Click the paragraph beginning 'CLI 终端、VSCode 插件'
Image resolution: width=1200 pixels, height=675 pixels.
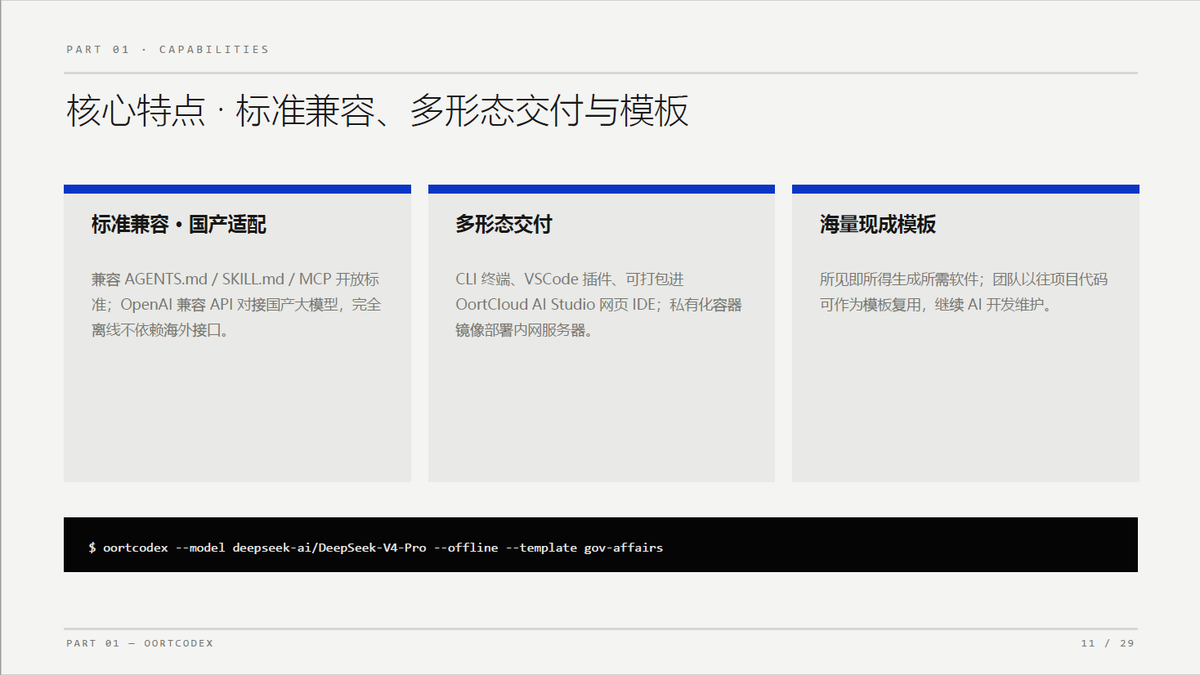click(599, 304)
